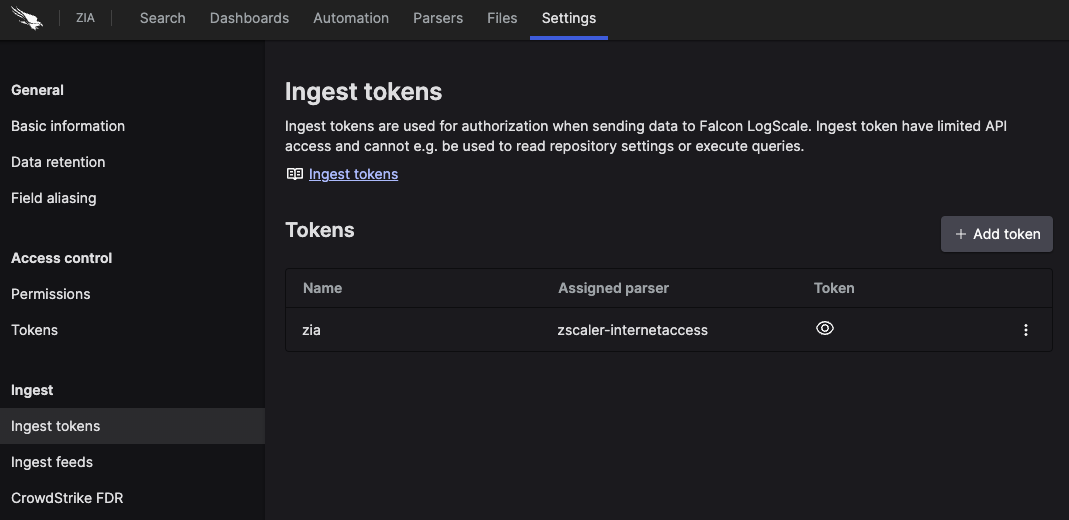Open the Parsers tab
Image resolution: width=1069 pixels, height=520 pixels.
click(438, 18)
